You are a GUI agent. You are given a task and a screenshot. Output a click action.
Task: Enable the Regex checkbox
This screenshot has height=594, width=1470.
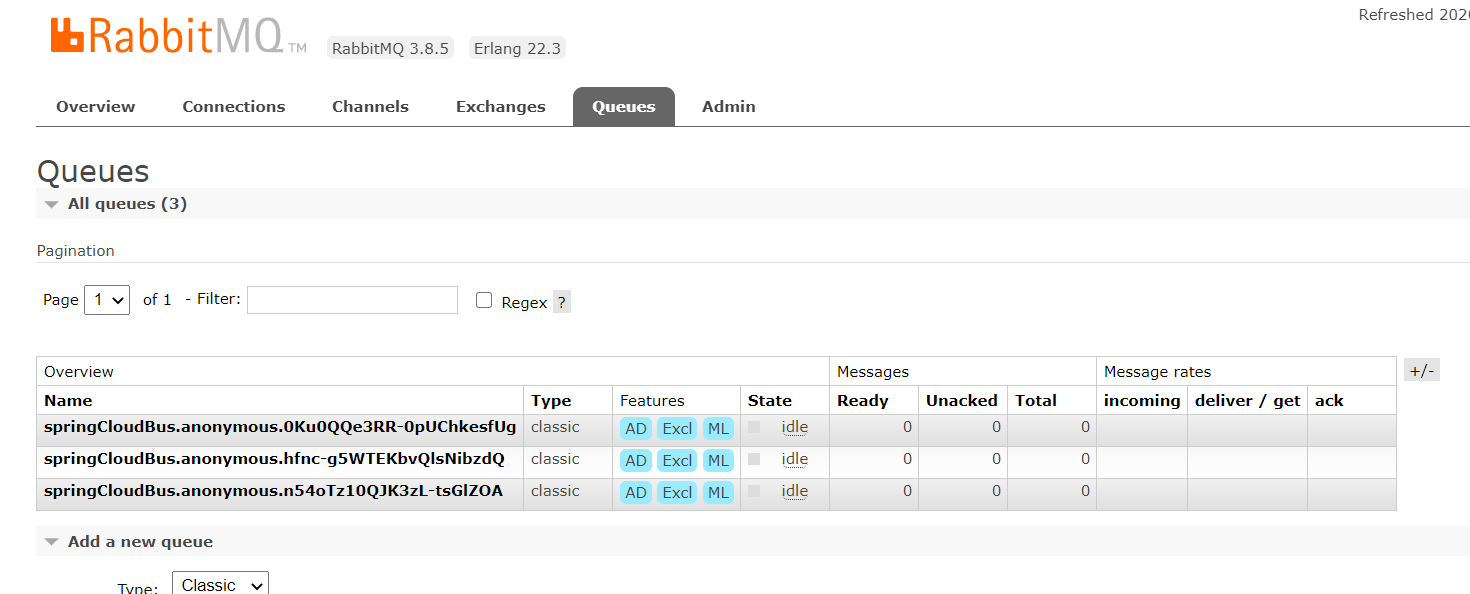coord(484,300)
